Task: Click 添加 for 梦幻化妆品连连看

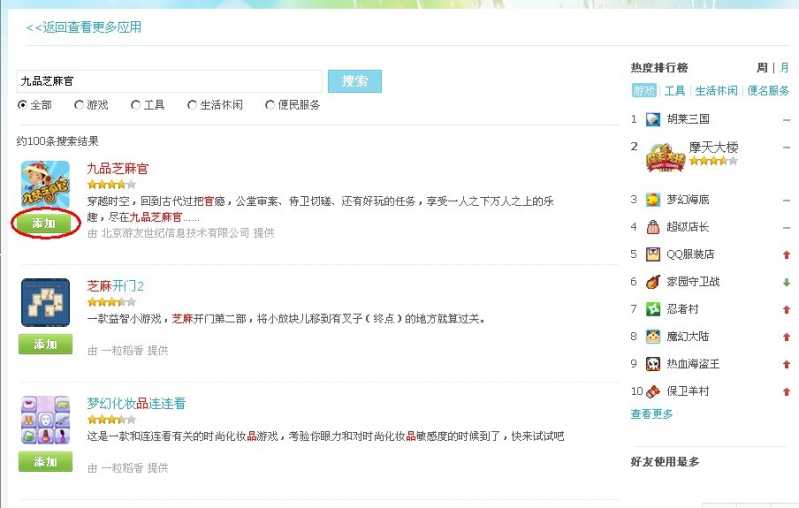Action: coord(45,462)
